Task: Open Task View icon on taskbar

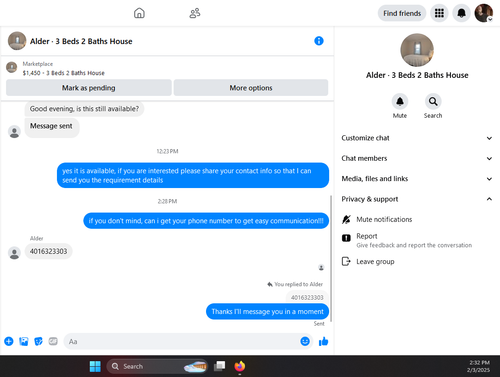Action: (220, 366)
